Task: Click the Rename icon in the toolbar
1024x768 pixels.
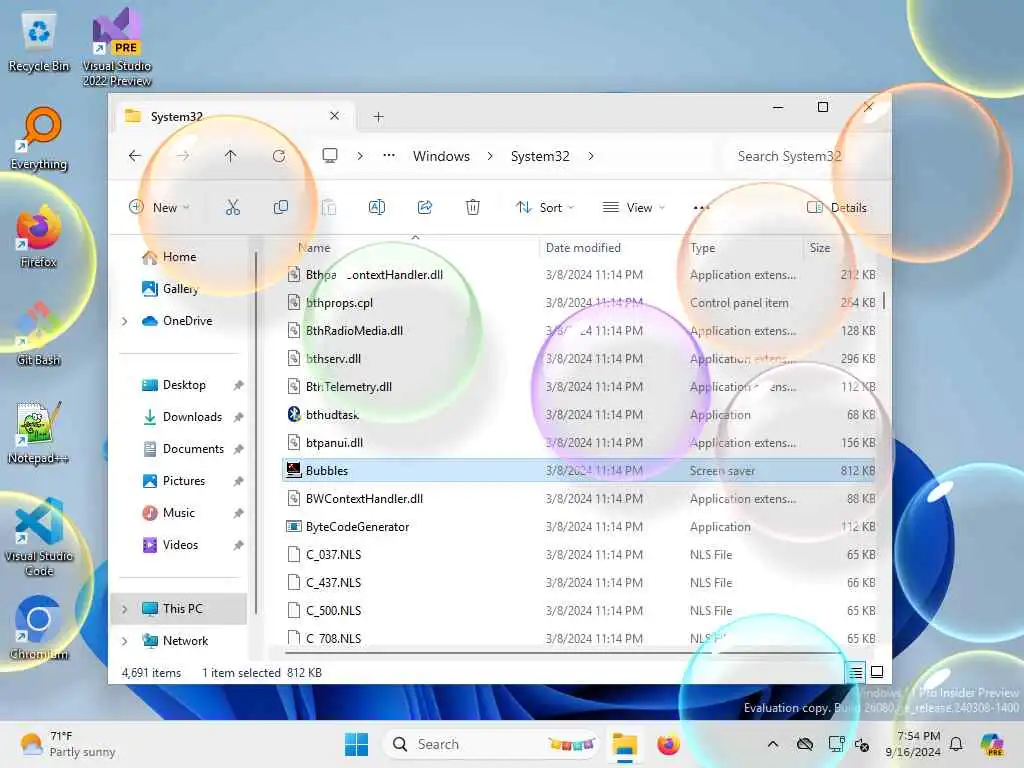Action: click(377, 208)
